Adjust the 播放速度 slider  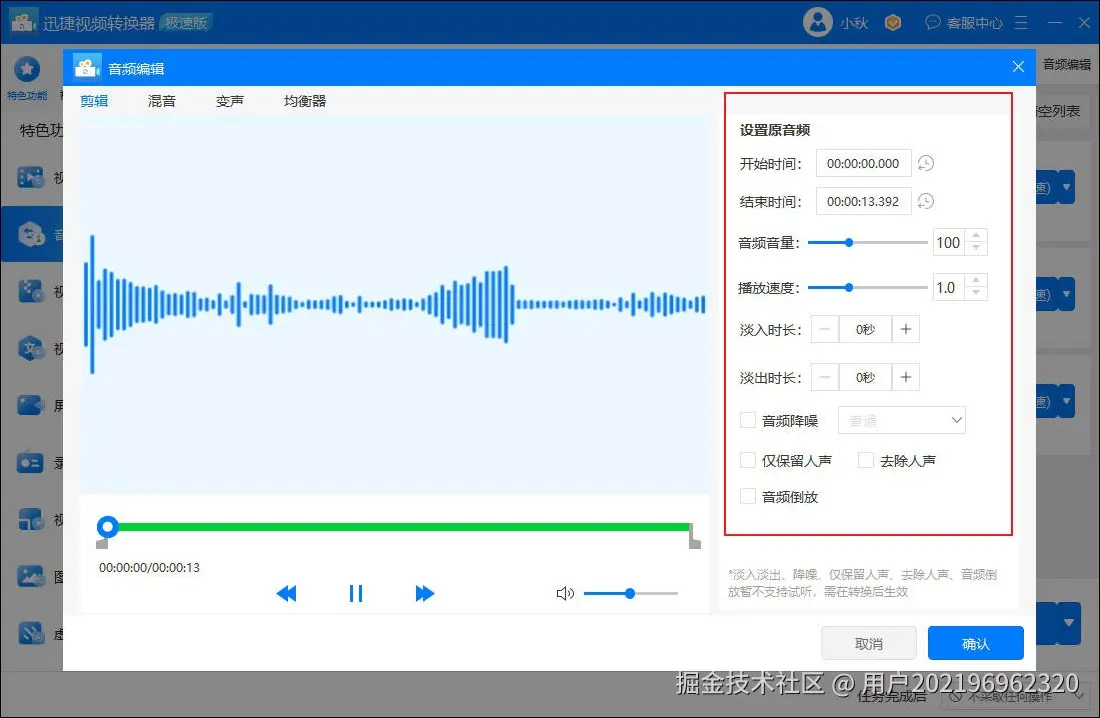click(x=868, y=288)
